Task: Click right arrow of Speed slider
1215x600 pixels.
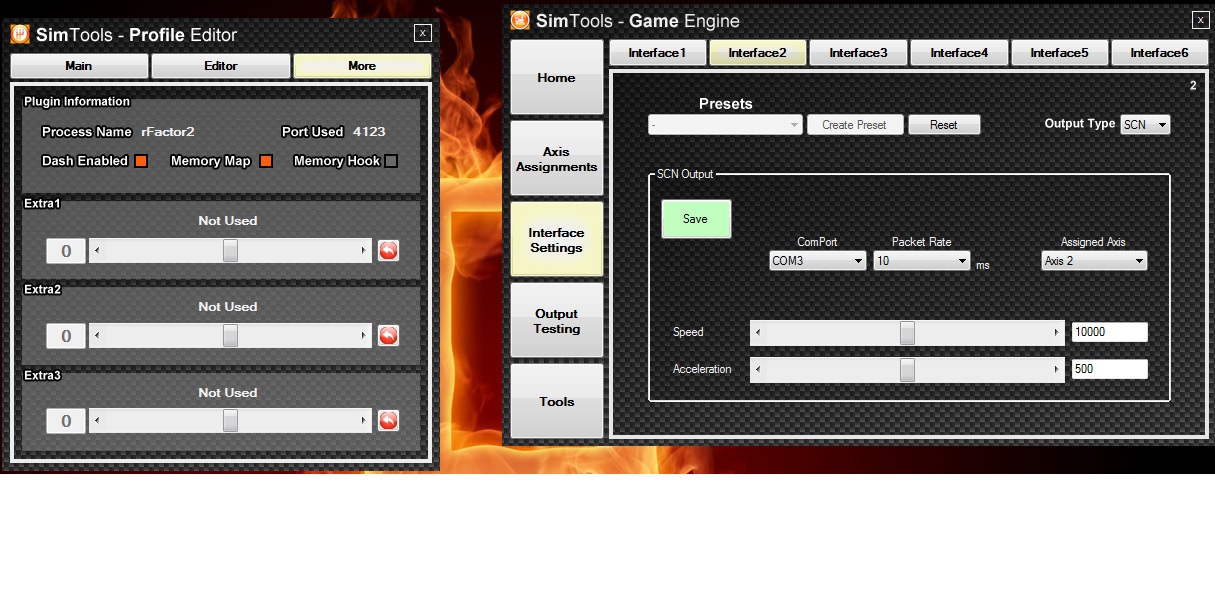Action: (1057, 333)
